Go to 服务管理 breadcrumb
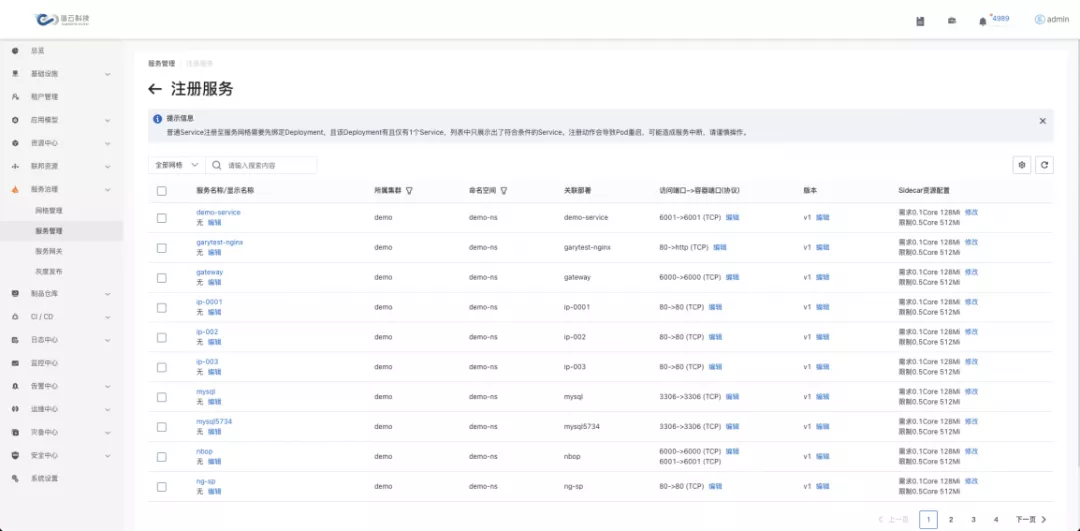Viewport: 1080px width, 531px height. [162, 63]
